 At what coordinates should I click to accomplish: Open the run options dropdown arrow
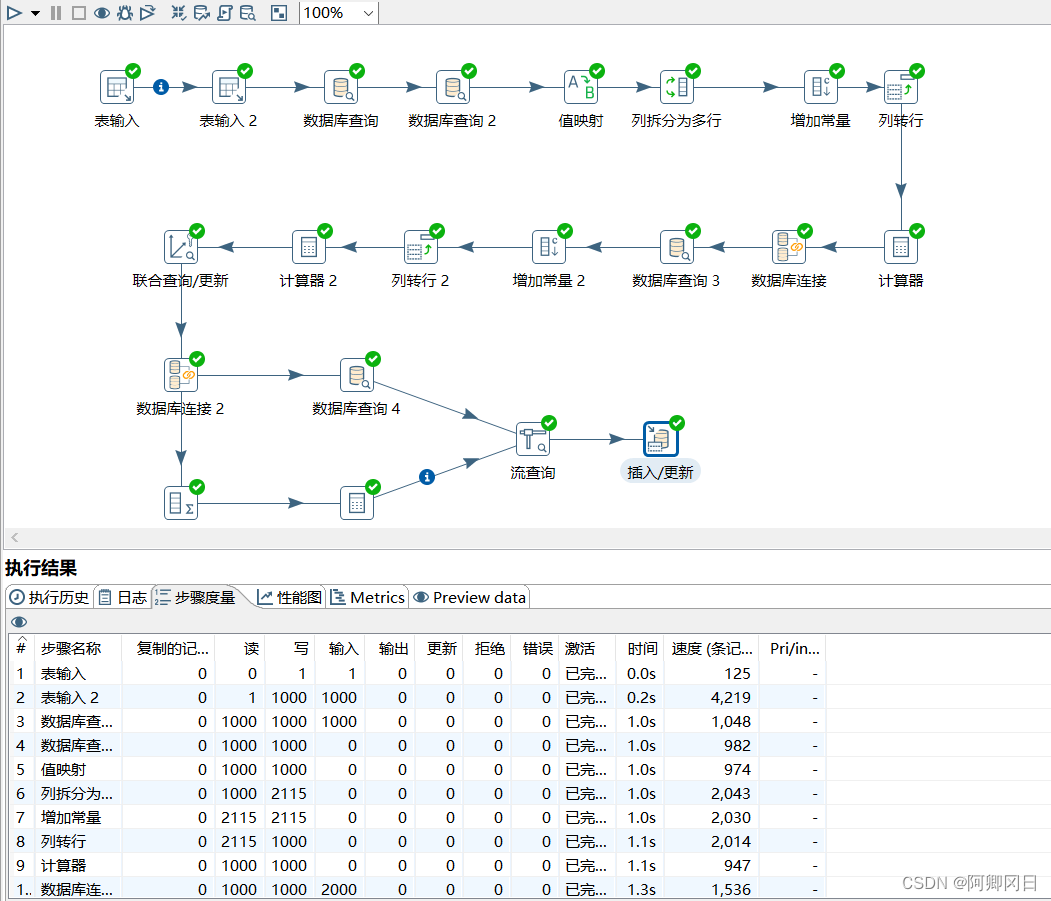(x=35, y=13)
